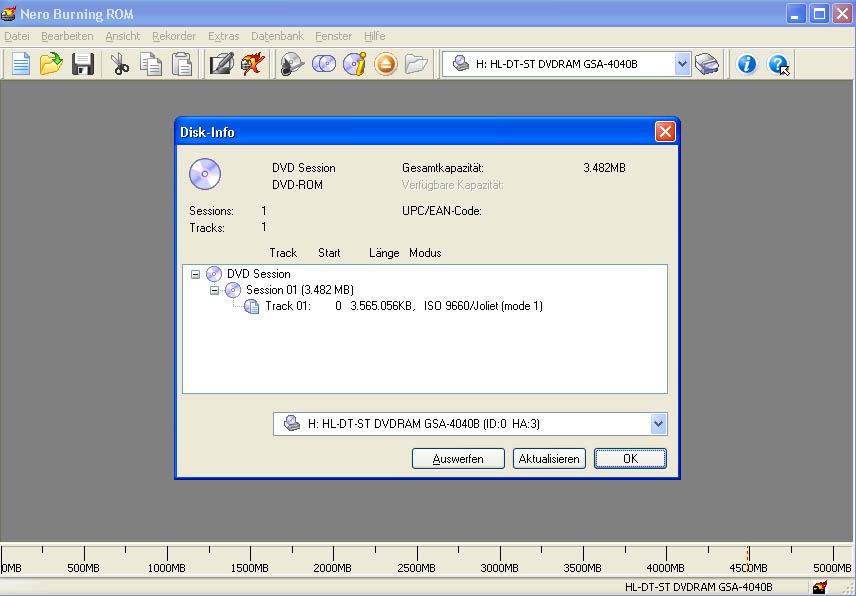Click the Cut scissors icon
856x596 pixels.
click(x=120, y=64)
